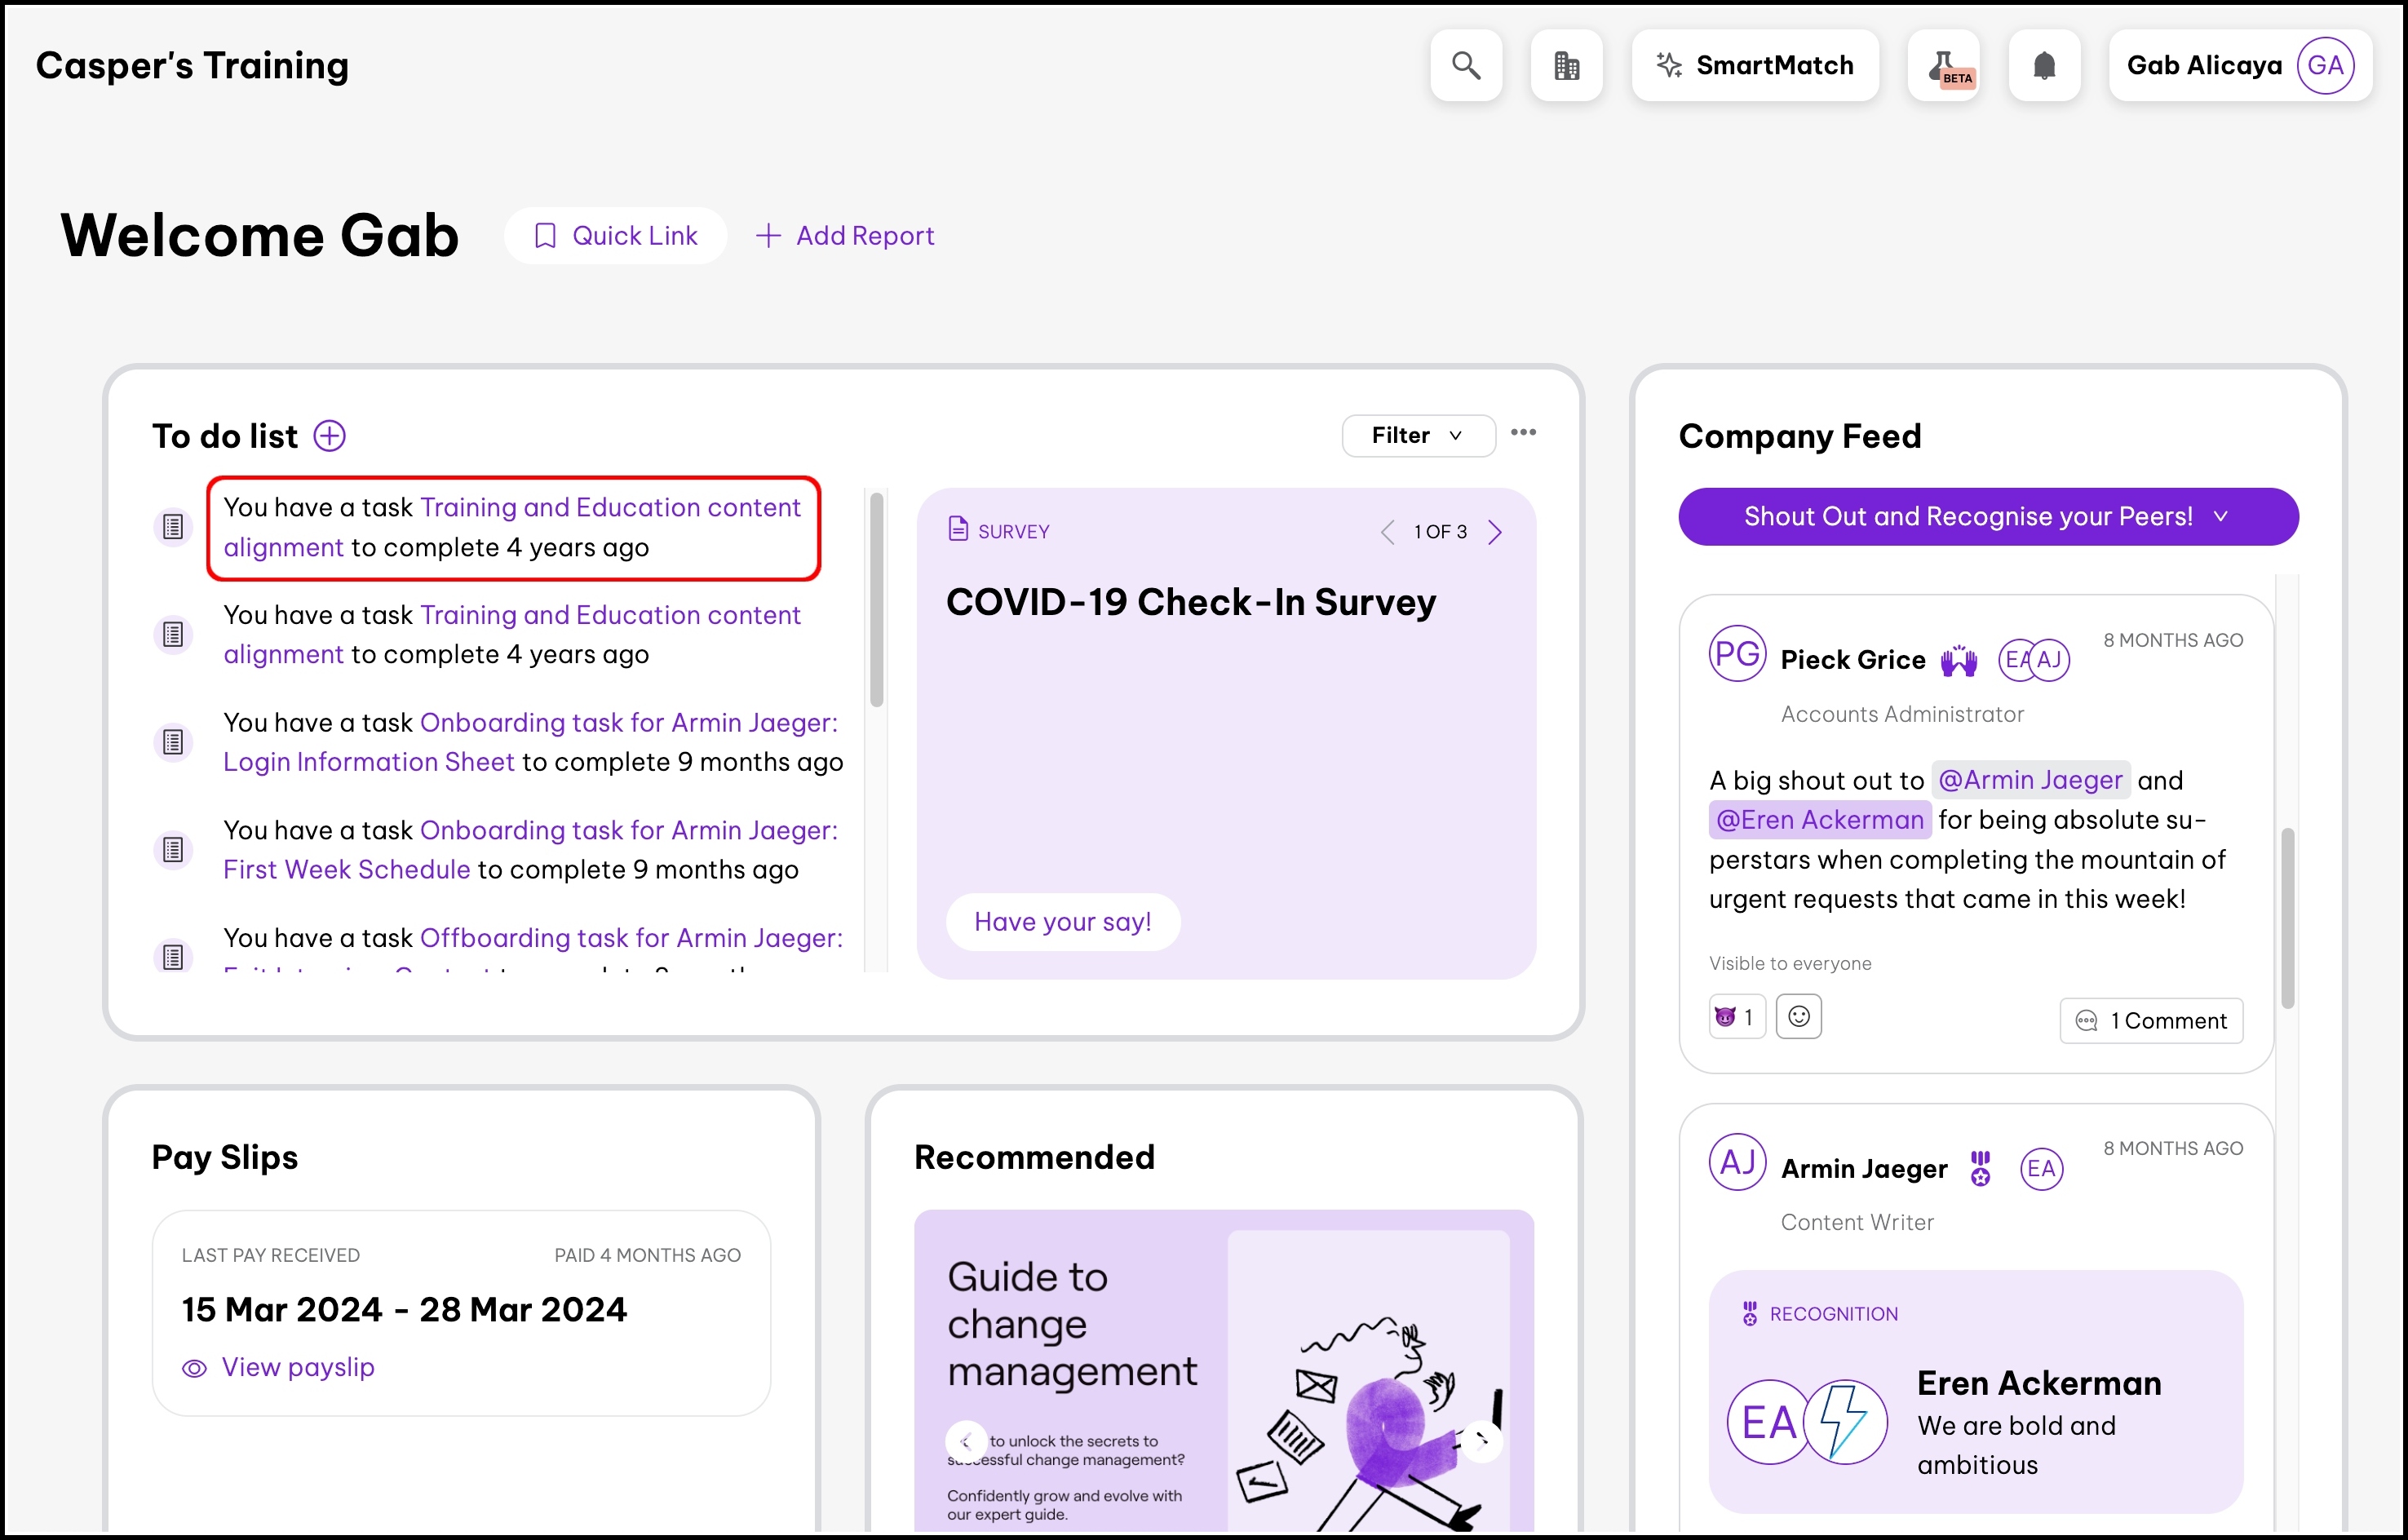2408x1540 pixels.
Task: Open the To do list three-dots menu
Action: click(x=1523, y=433)
